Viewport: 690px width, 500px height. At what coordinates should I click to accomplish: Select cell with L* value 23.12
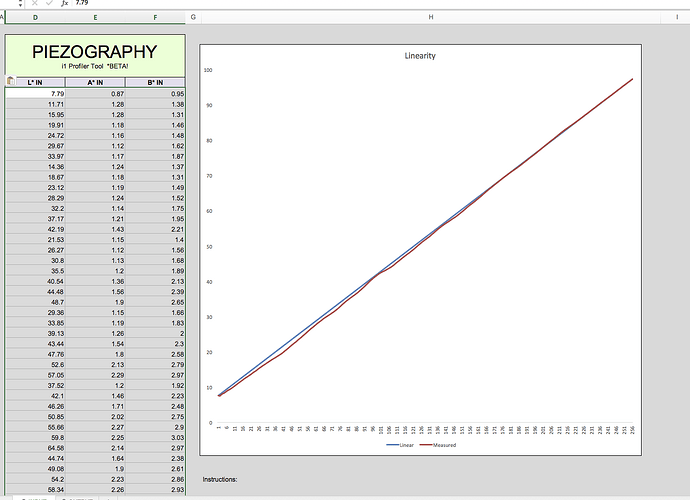(x=35, y=188)
